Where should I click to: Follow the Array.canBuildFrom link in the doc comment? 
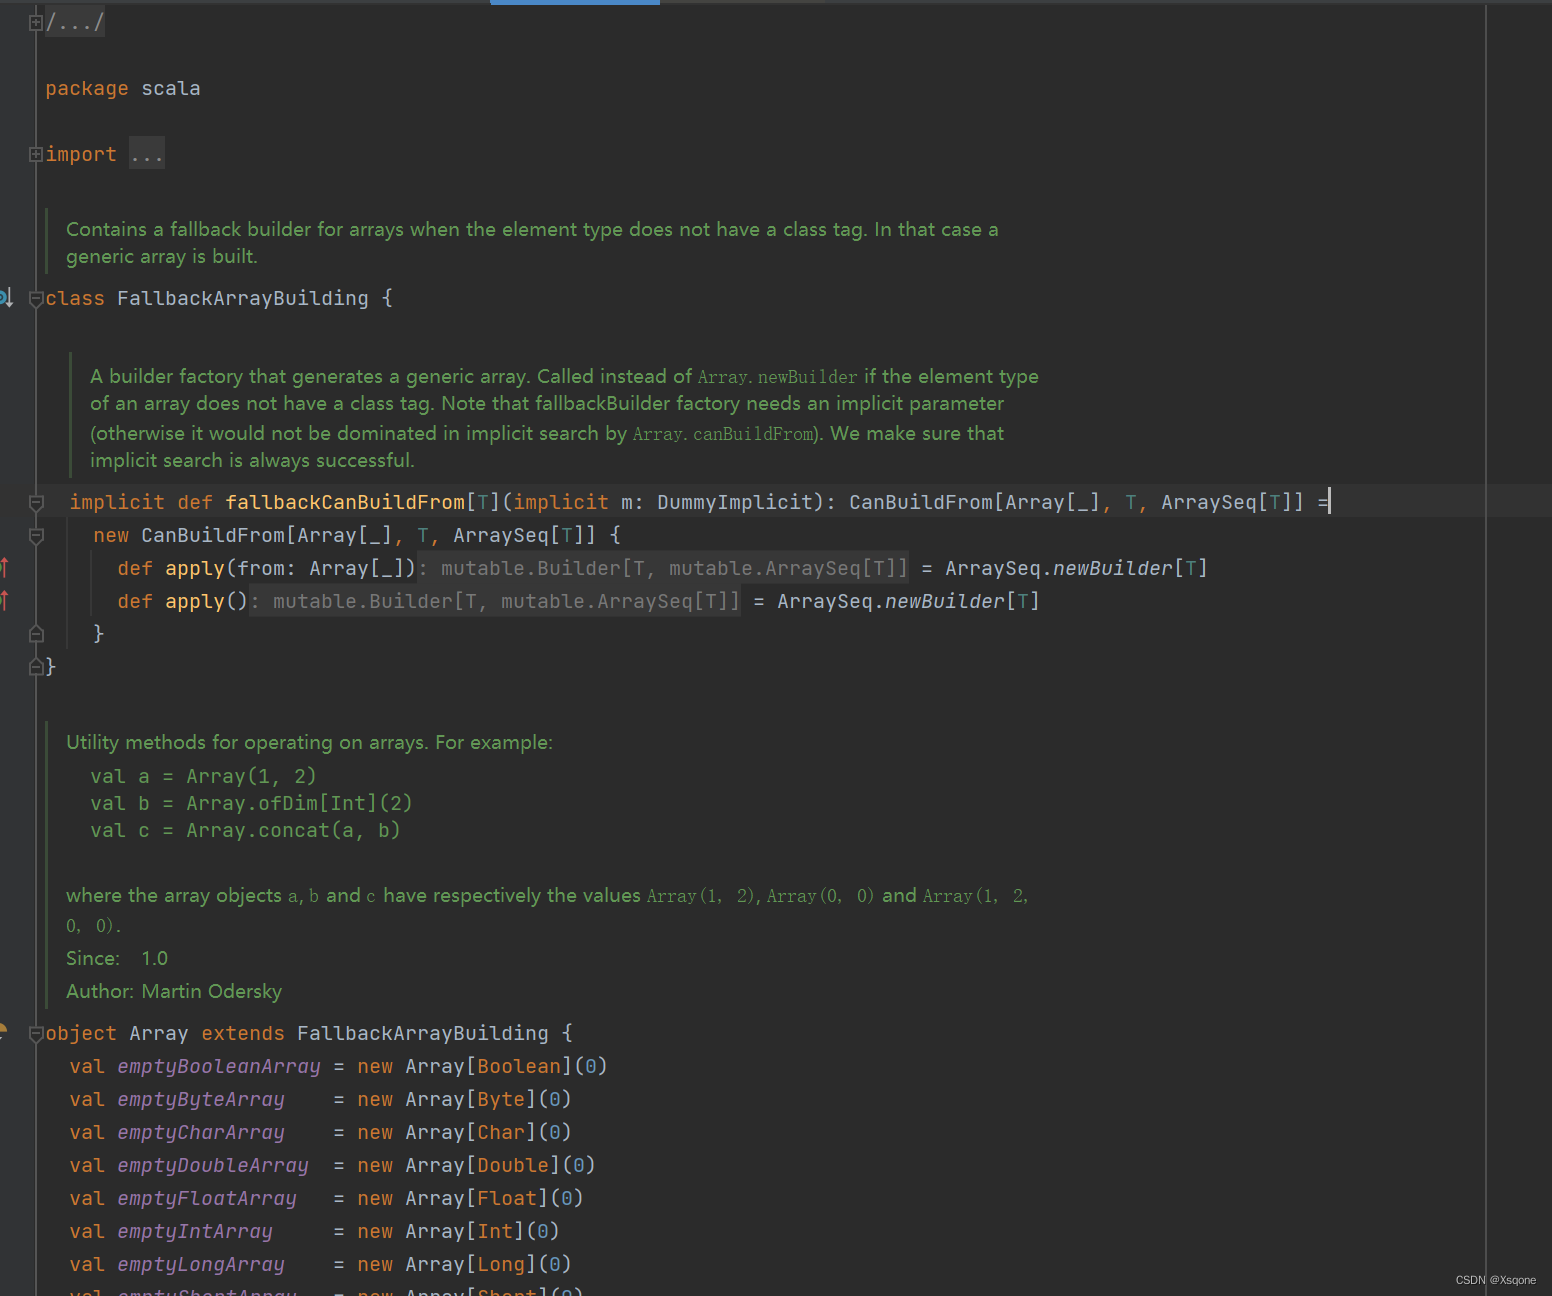tap(725, 434)
